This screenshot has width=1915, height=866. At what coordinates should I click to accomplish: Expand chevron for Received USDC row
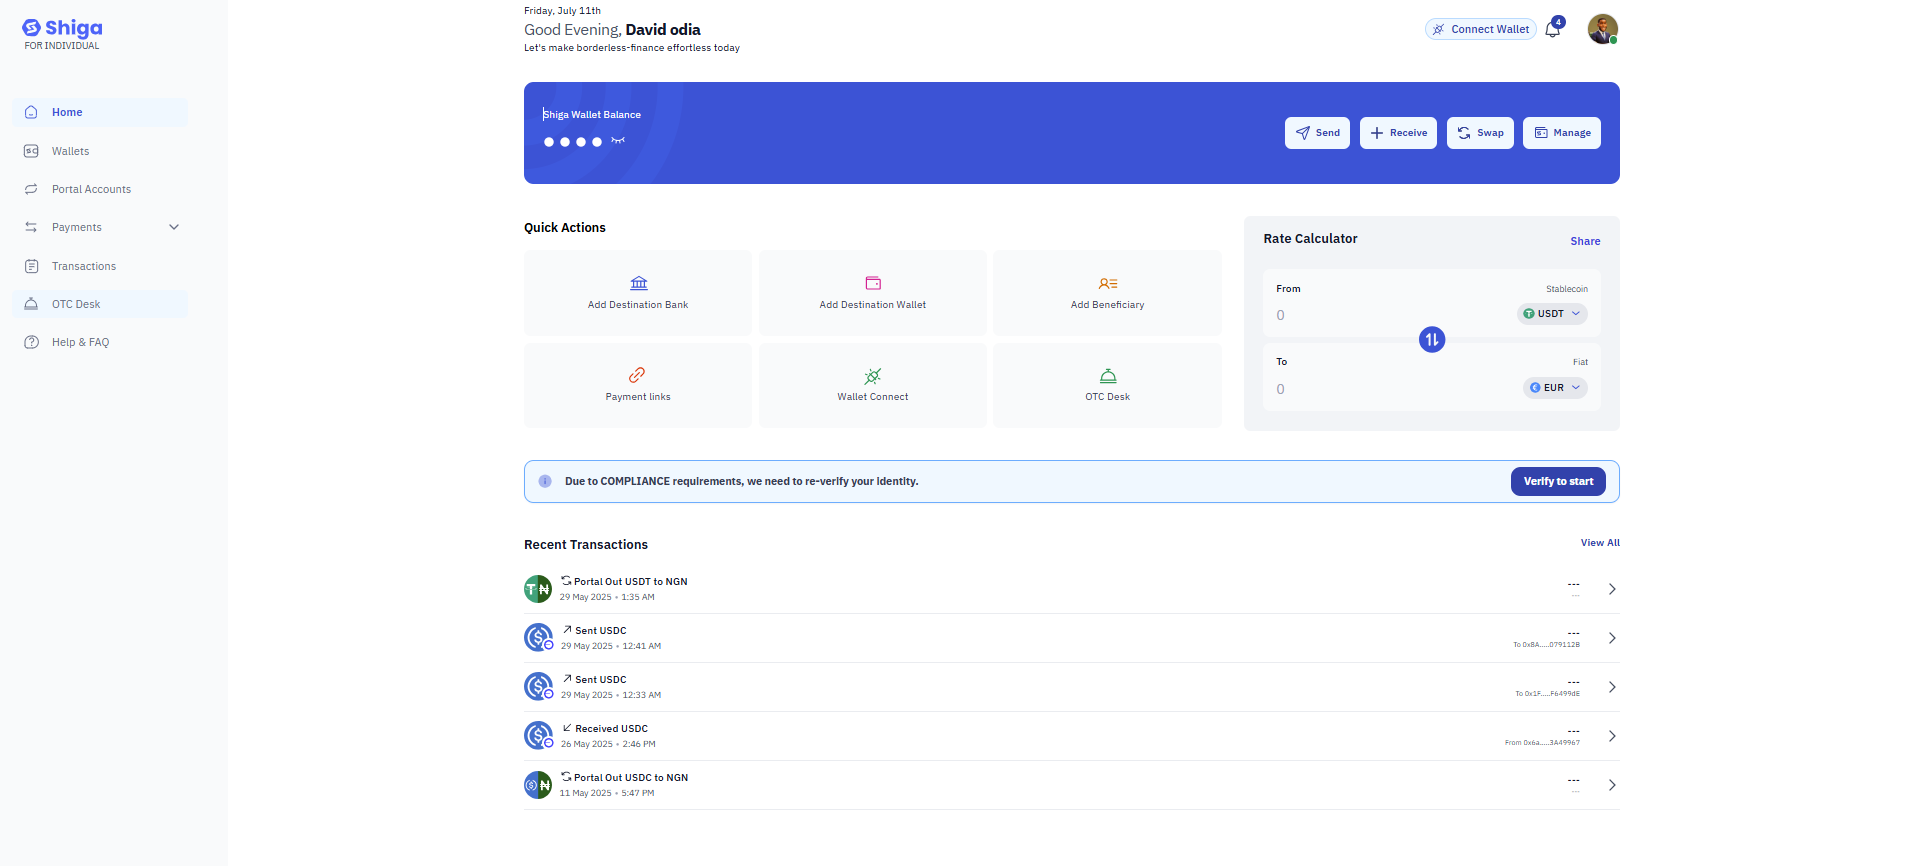1612,736
